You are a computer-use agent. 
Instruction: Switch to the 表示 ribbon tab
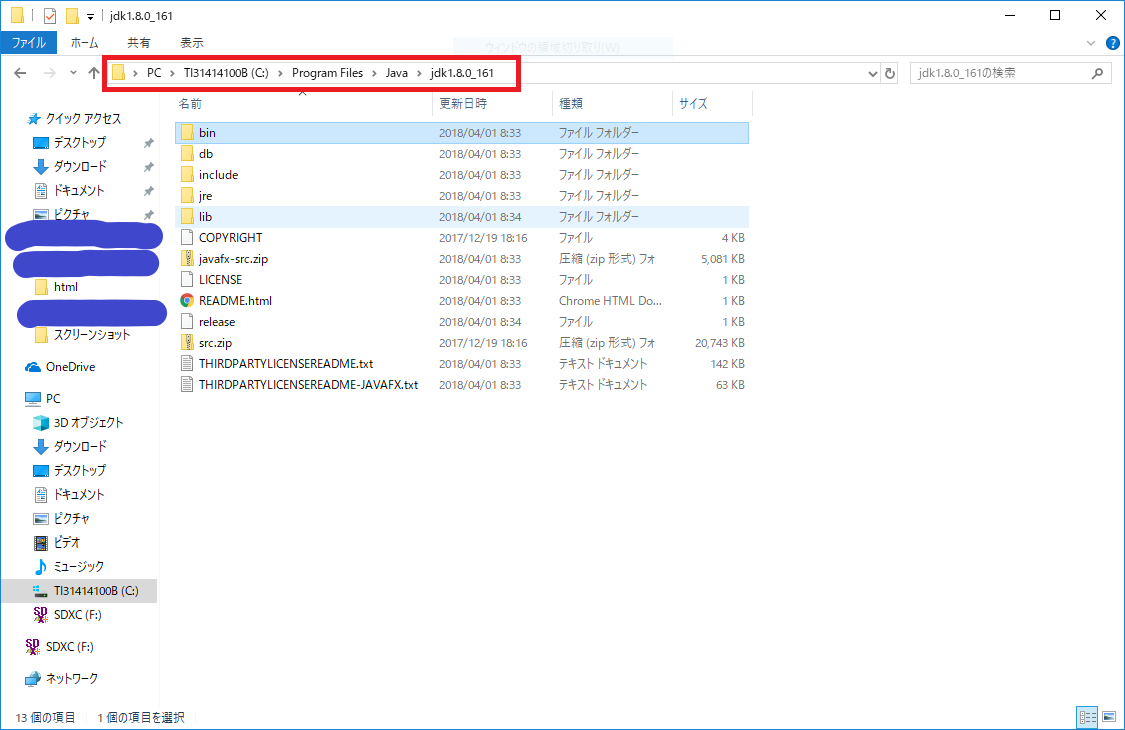[x=192, y=43]
